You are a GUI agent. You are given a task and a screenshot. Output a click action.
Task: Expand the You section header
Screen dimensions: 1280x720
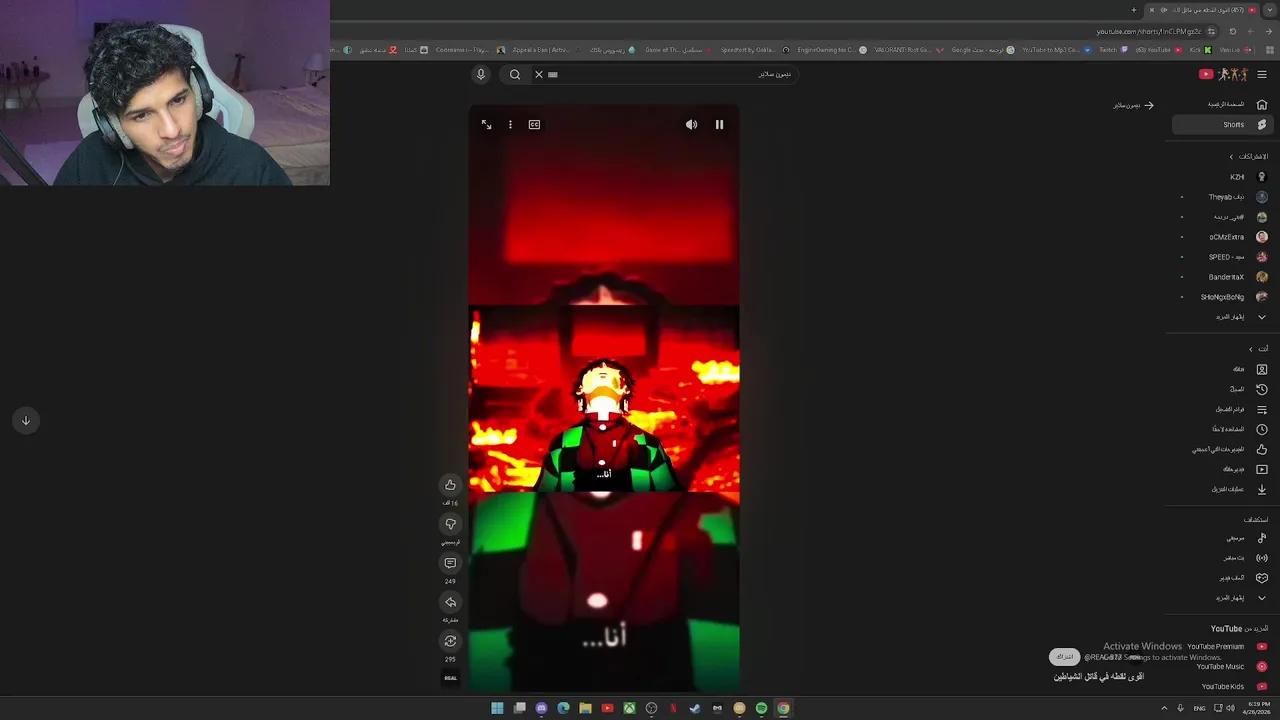tap(1258, 349)
